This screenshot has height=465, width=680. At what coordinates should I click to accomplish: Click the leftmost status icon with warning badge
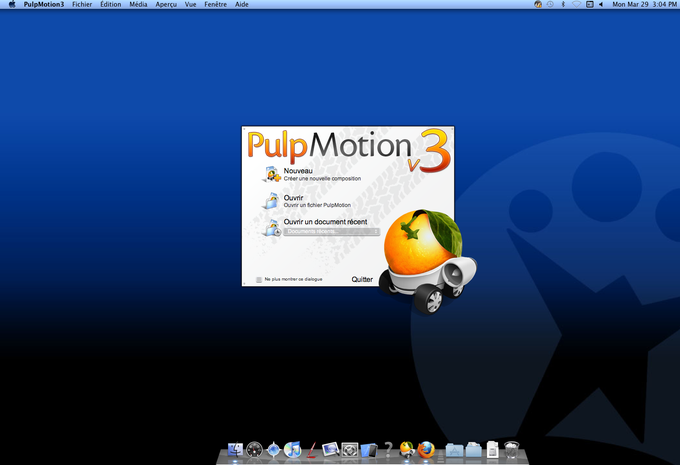(538, 4)
